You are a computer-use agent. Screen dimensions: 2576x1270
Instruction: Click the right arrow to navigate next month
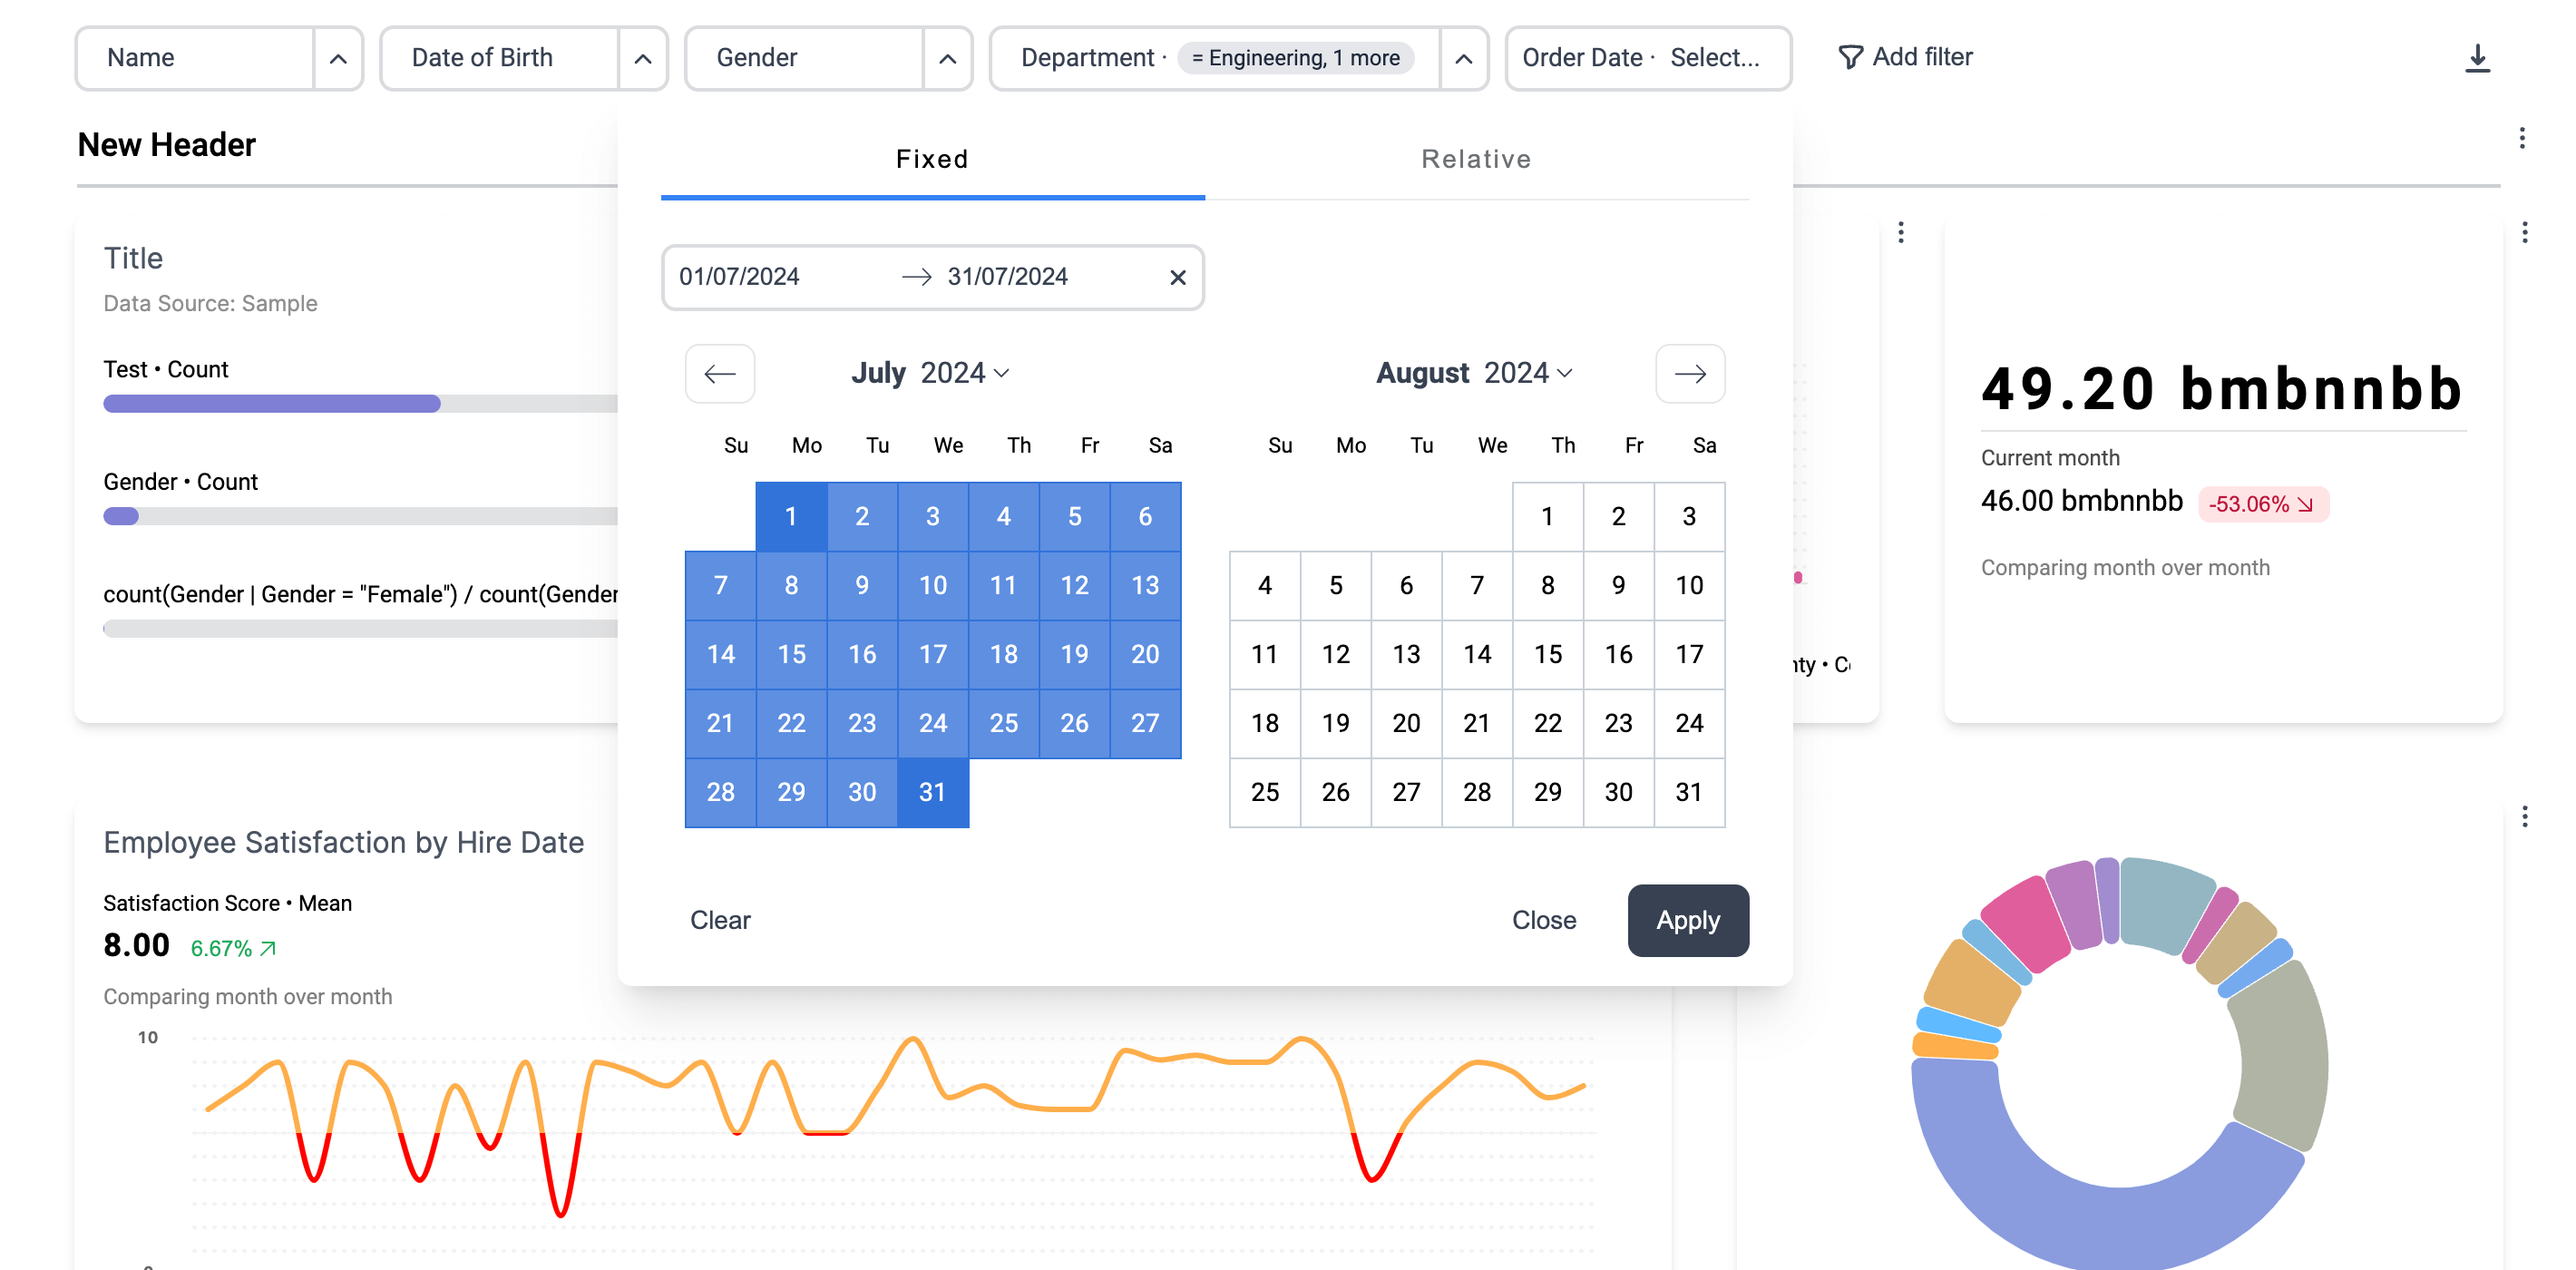(x=1691, y=373)
